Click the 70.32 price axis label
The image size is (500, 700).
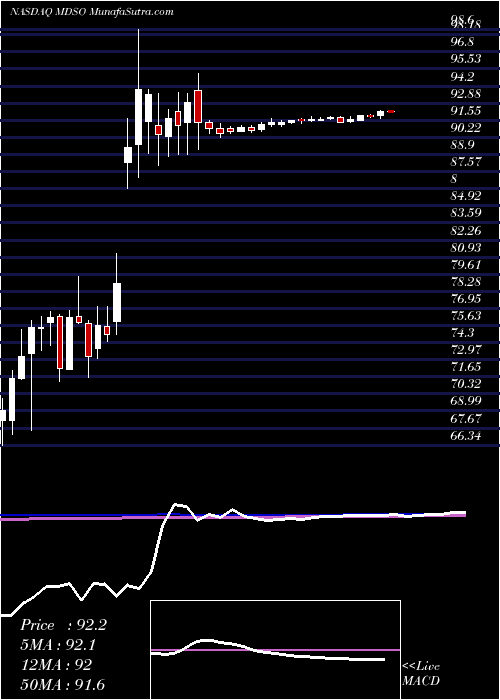coord(466,383)
